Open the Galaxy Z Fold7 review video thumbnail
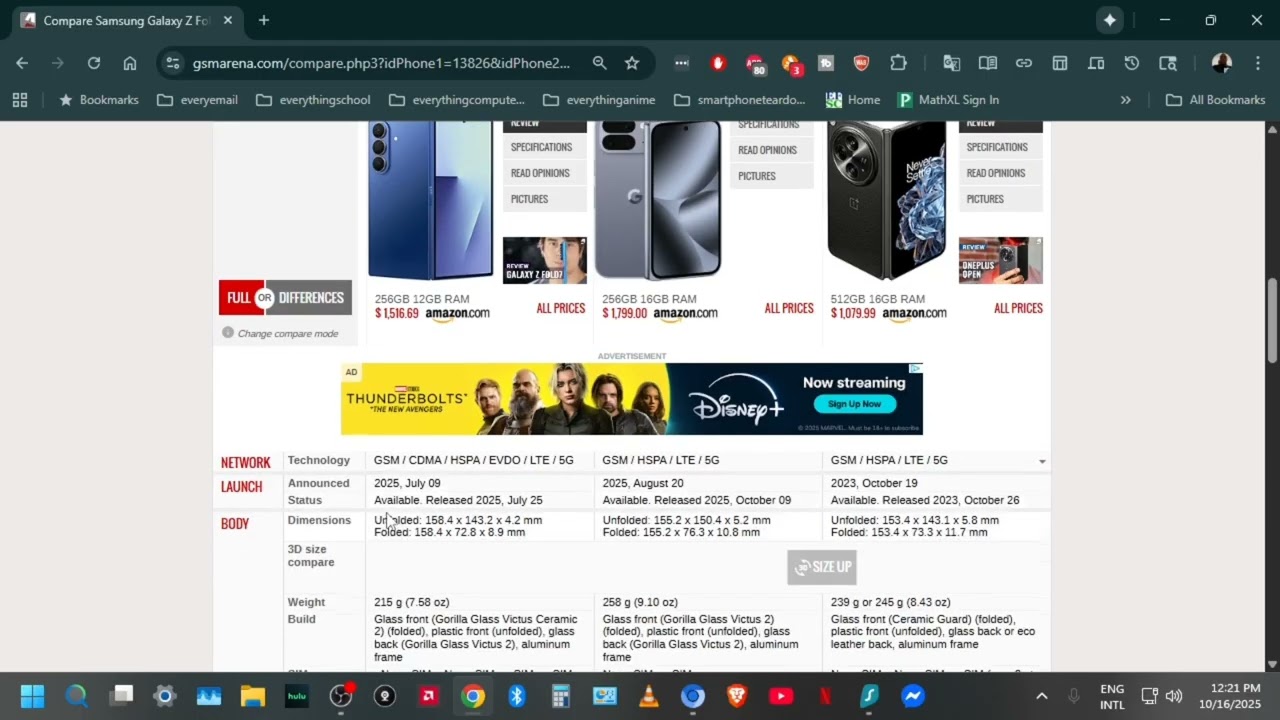This screenshot has width=1280, height=720. (545, 260)
